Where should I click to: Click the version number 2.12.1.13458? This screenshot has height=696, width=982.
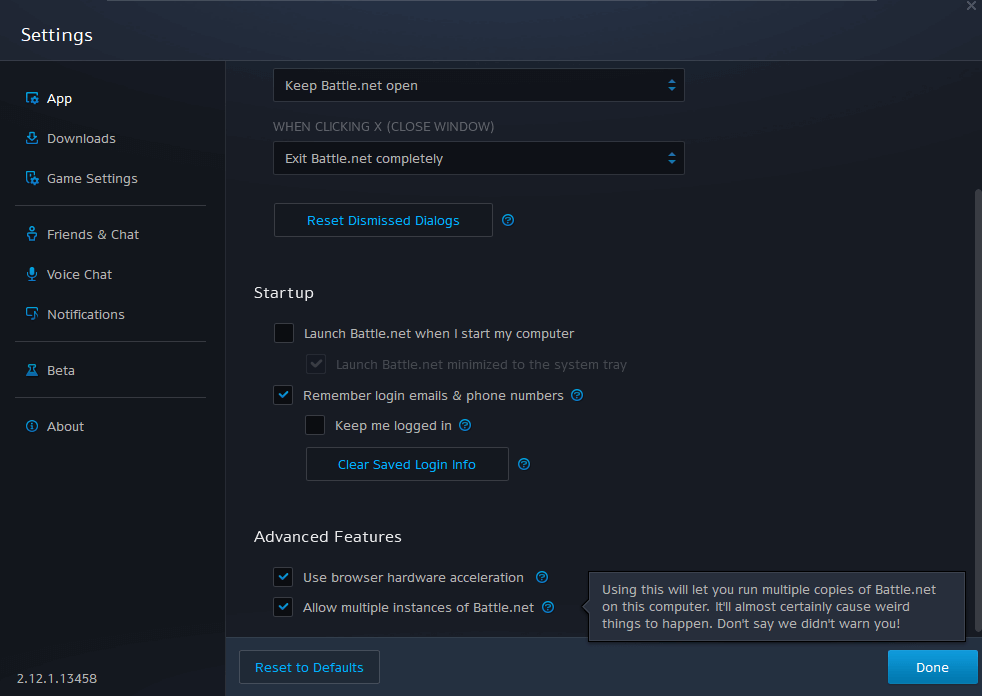[x=57, y=678]
